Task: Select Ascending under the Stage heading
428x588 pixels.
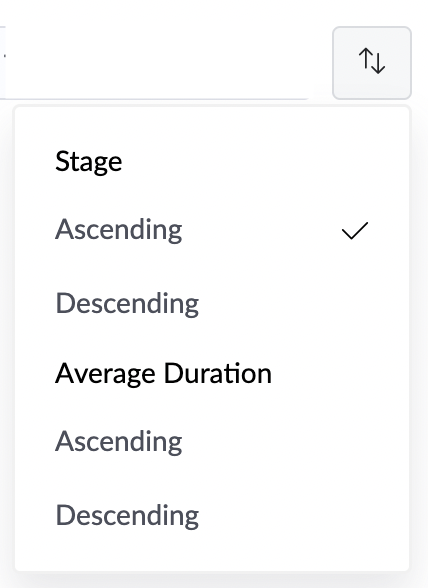Action: point(212,230)
